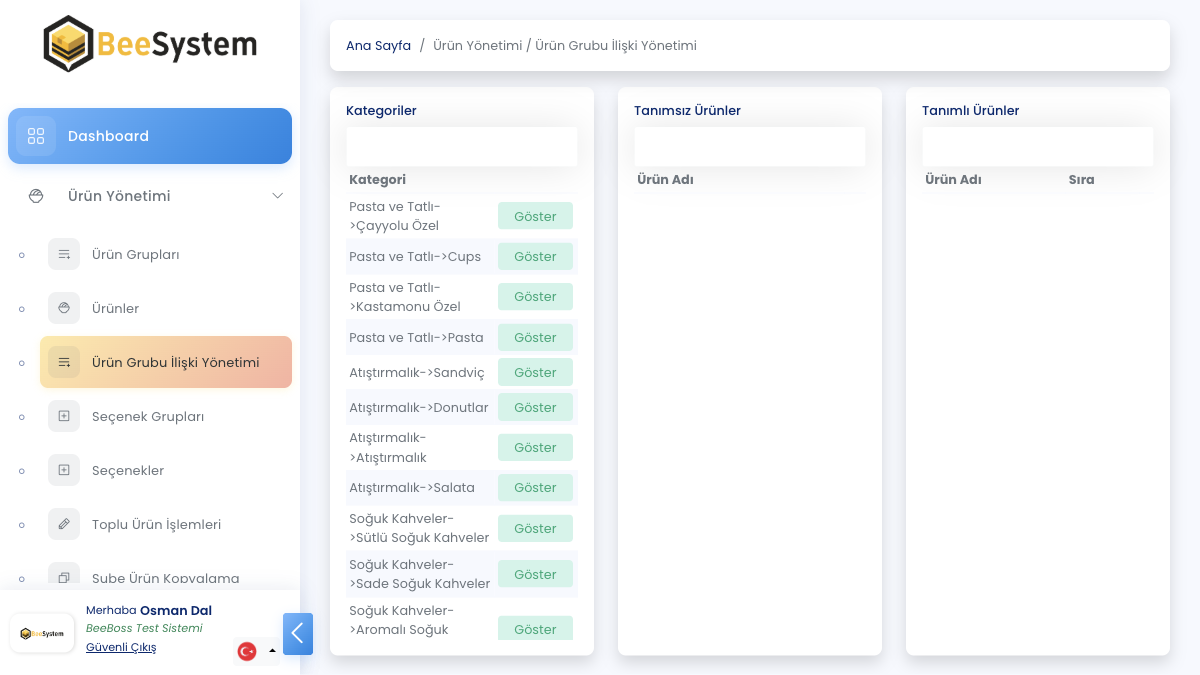Click the Toplu Ürün İşlemleri pencil icon

[x=64, y=524]
